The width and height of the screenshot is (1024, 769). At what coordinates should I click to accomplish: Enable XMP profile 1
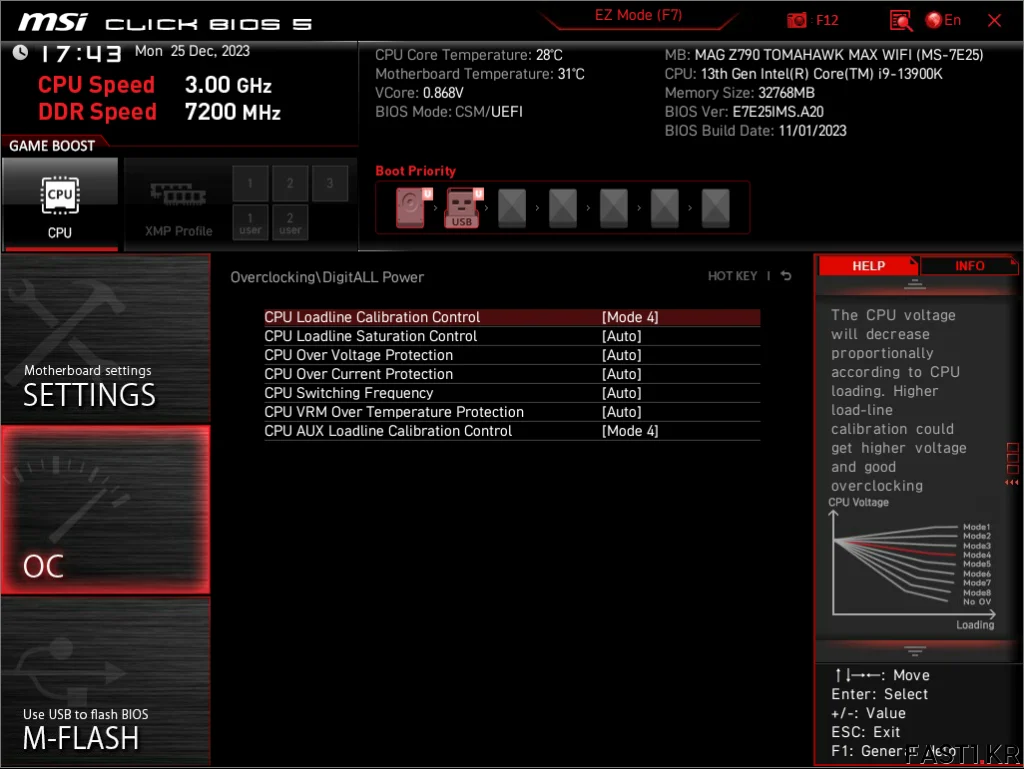250,183
